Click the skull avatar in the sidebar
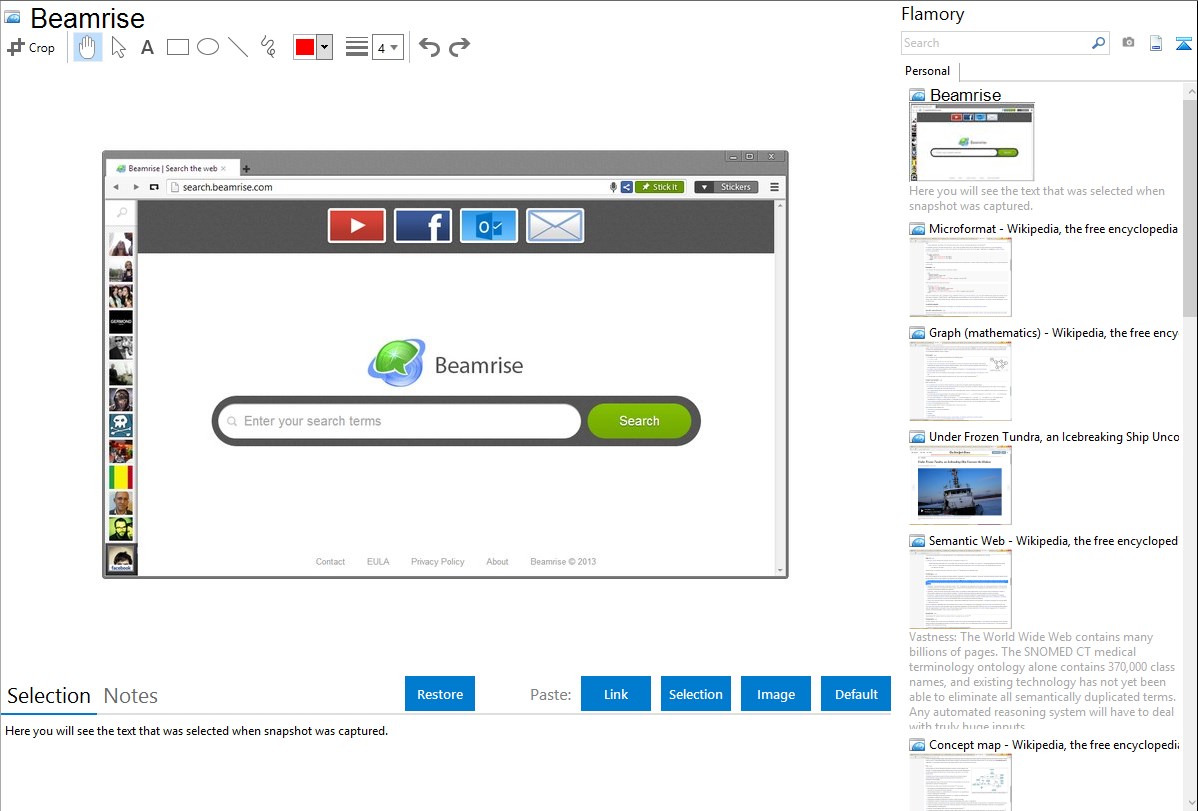1198x811 pixels. tap(121, 425)
